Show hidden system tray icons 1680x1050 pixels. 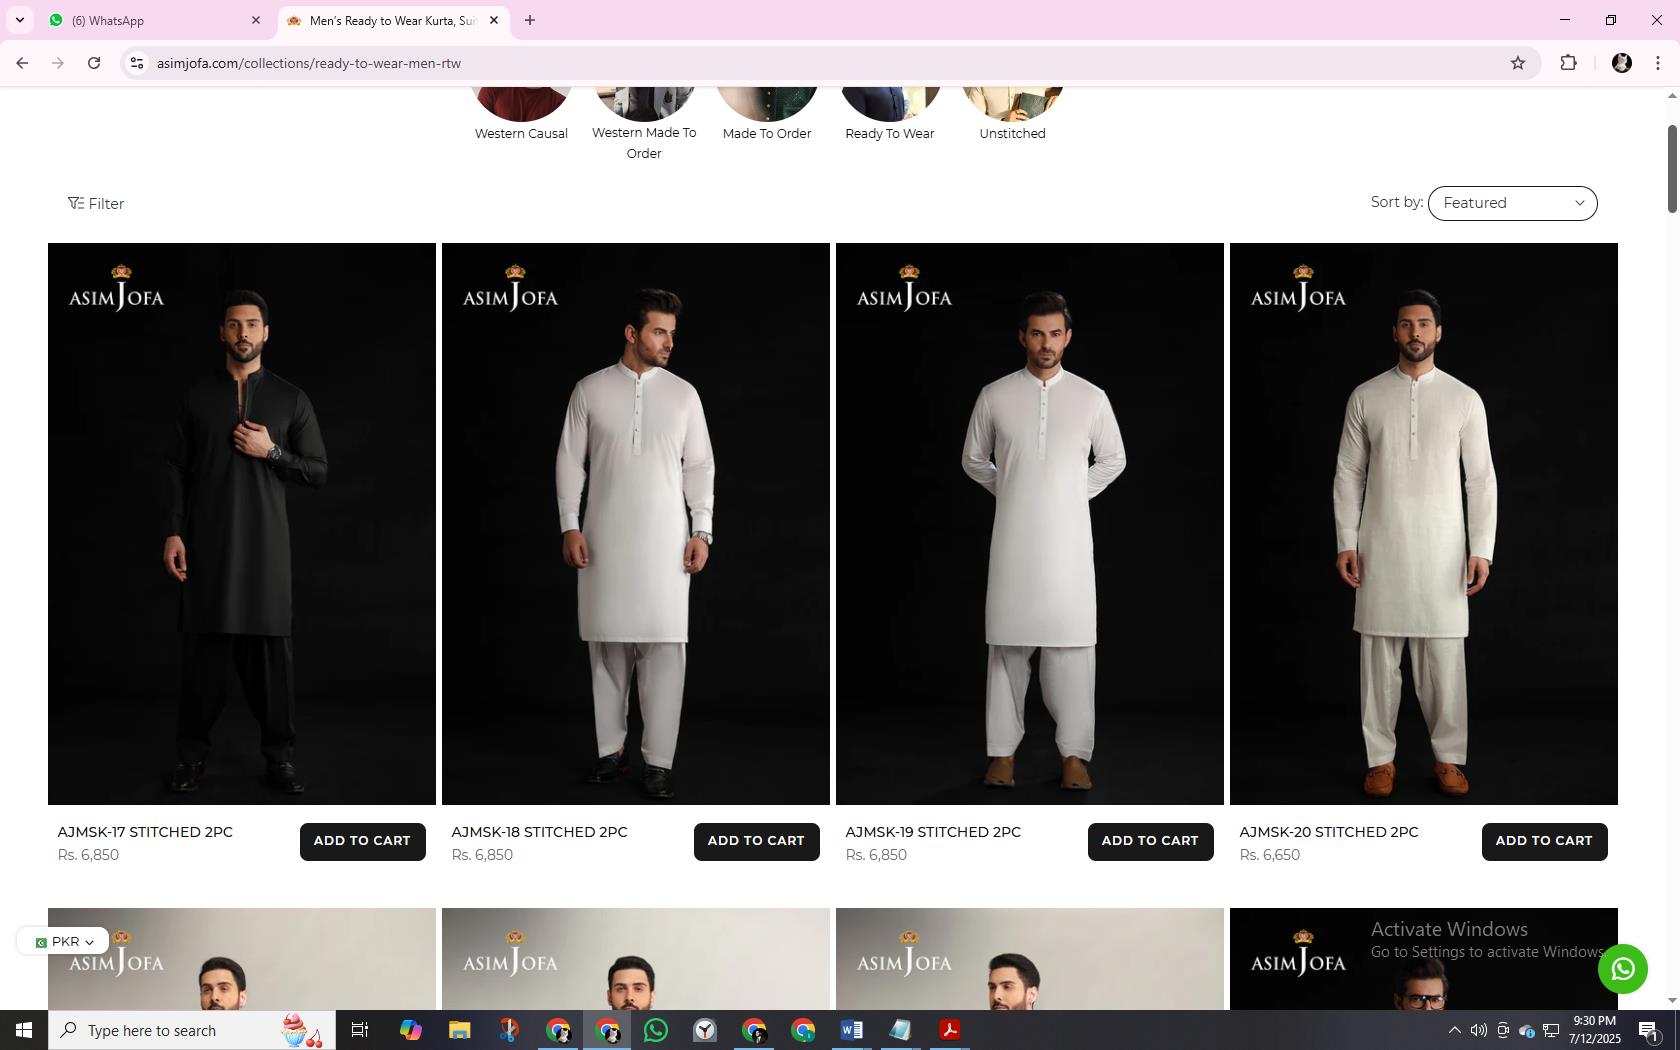click(x=1455, y=1030)
